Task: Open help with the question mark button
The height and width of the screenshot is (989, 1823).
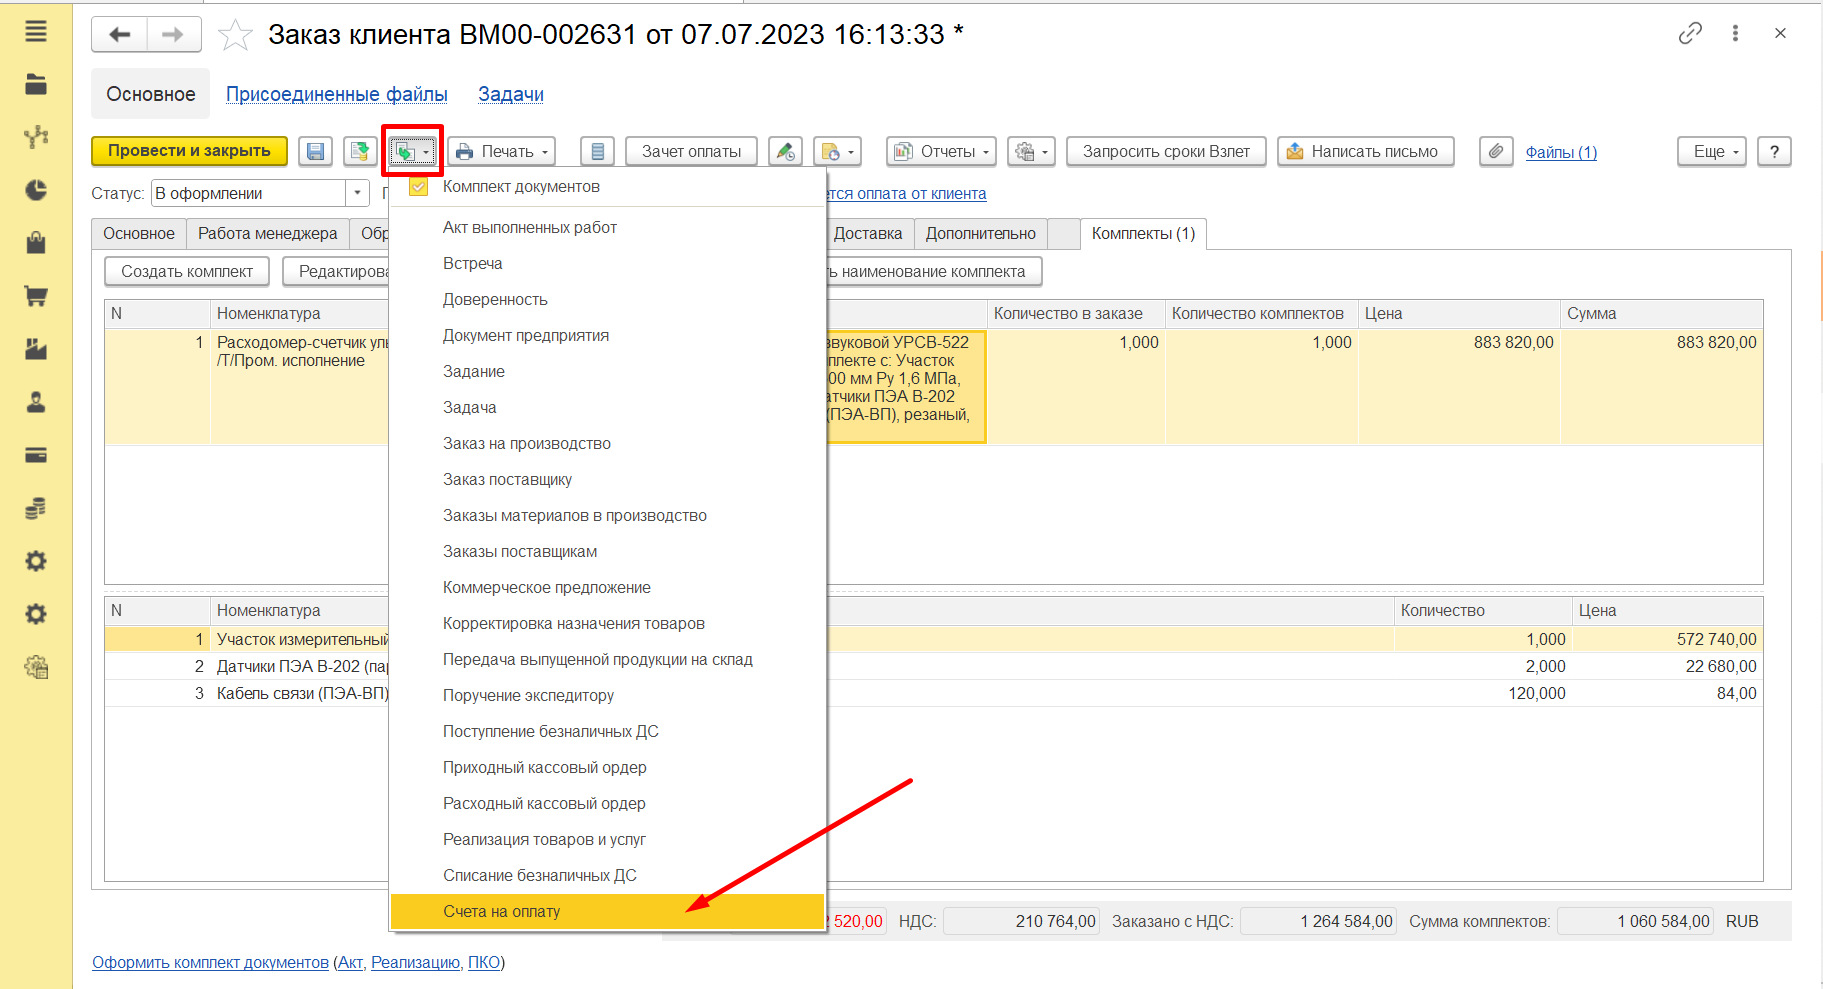Action: 1774,151
